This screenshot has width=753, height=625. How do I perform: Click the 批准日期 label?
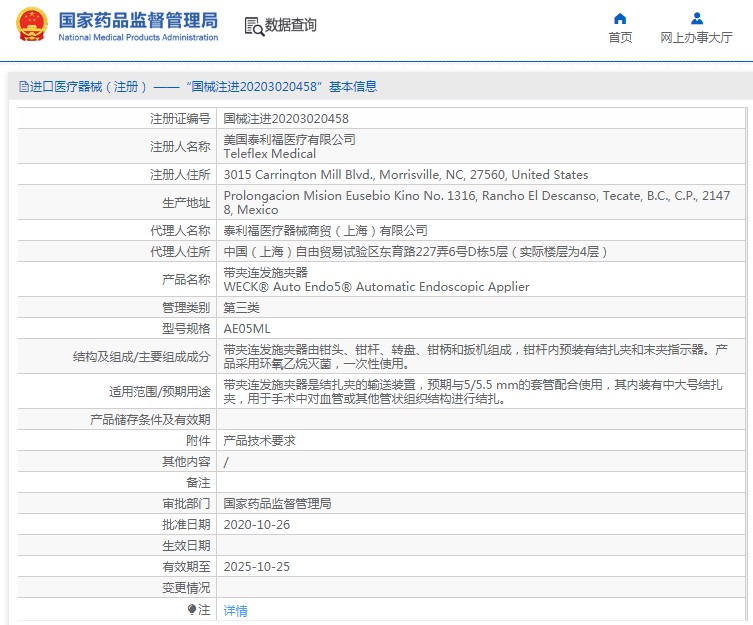[186, 525]
